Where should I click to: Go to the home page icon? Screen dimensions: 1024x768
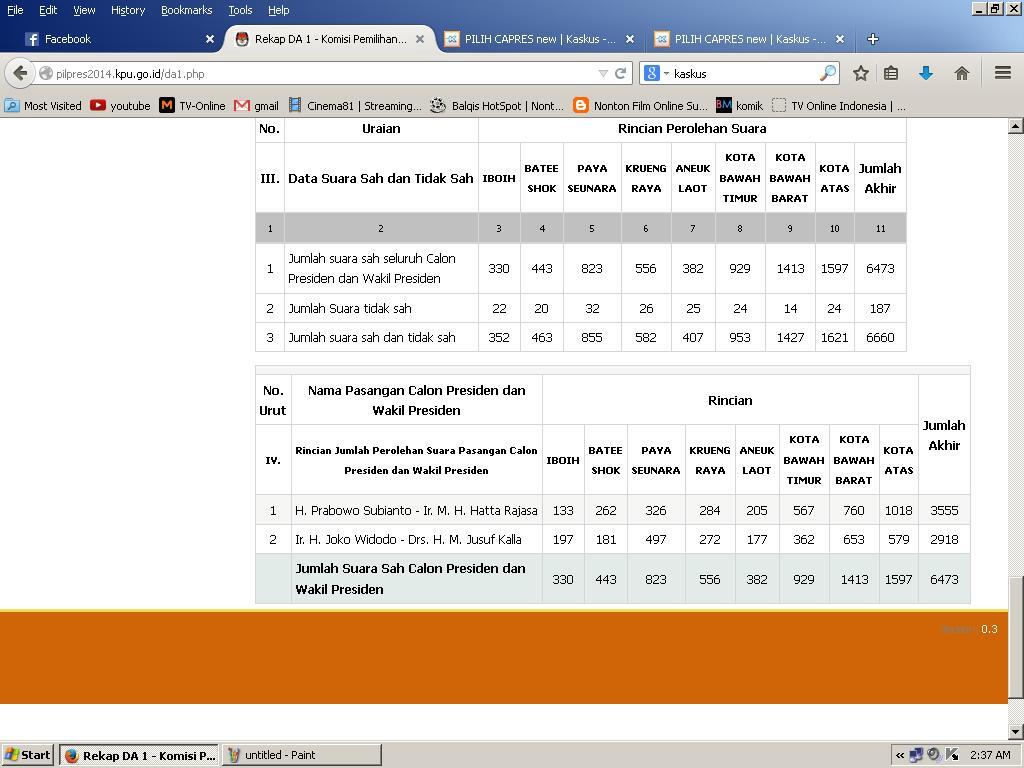(x=961, y=73)
